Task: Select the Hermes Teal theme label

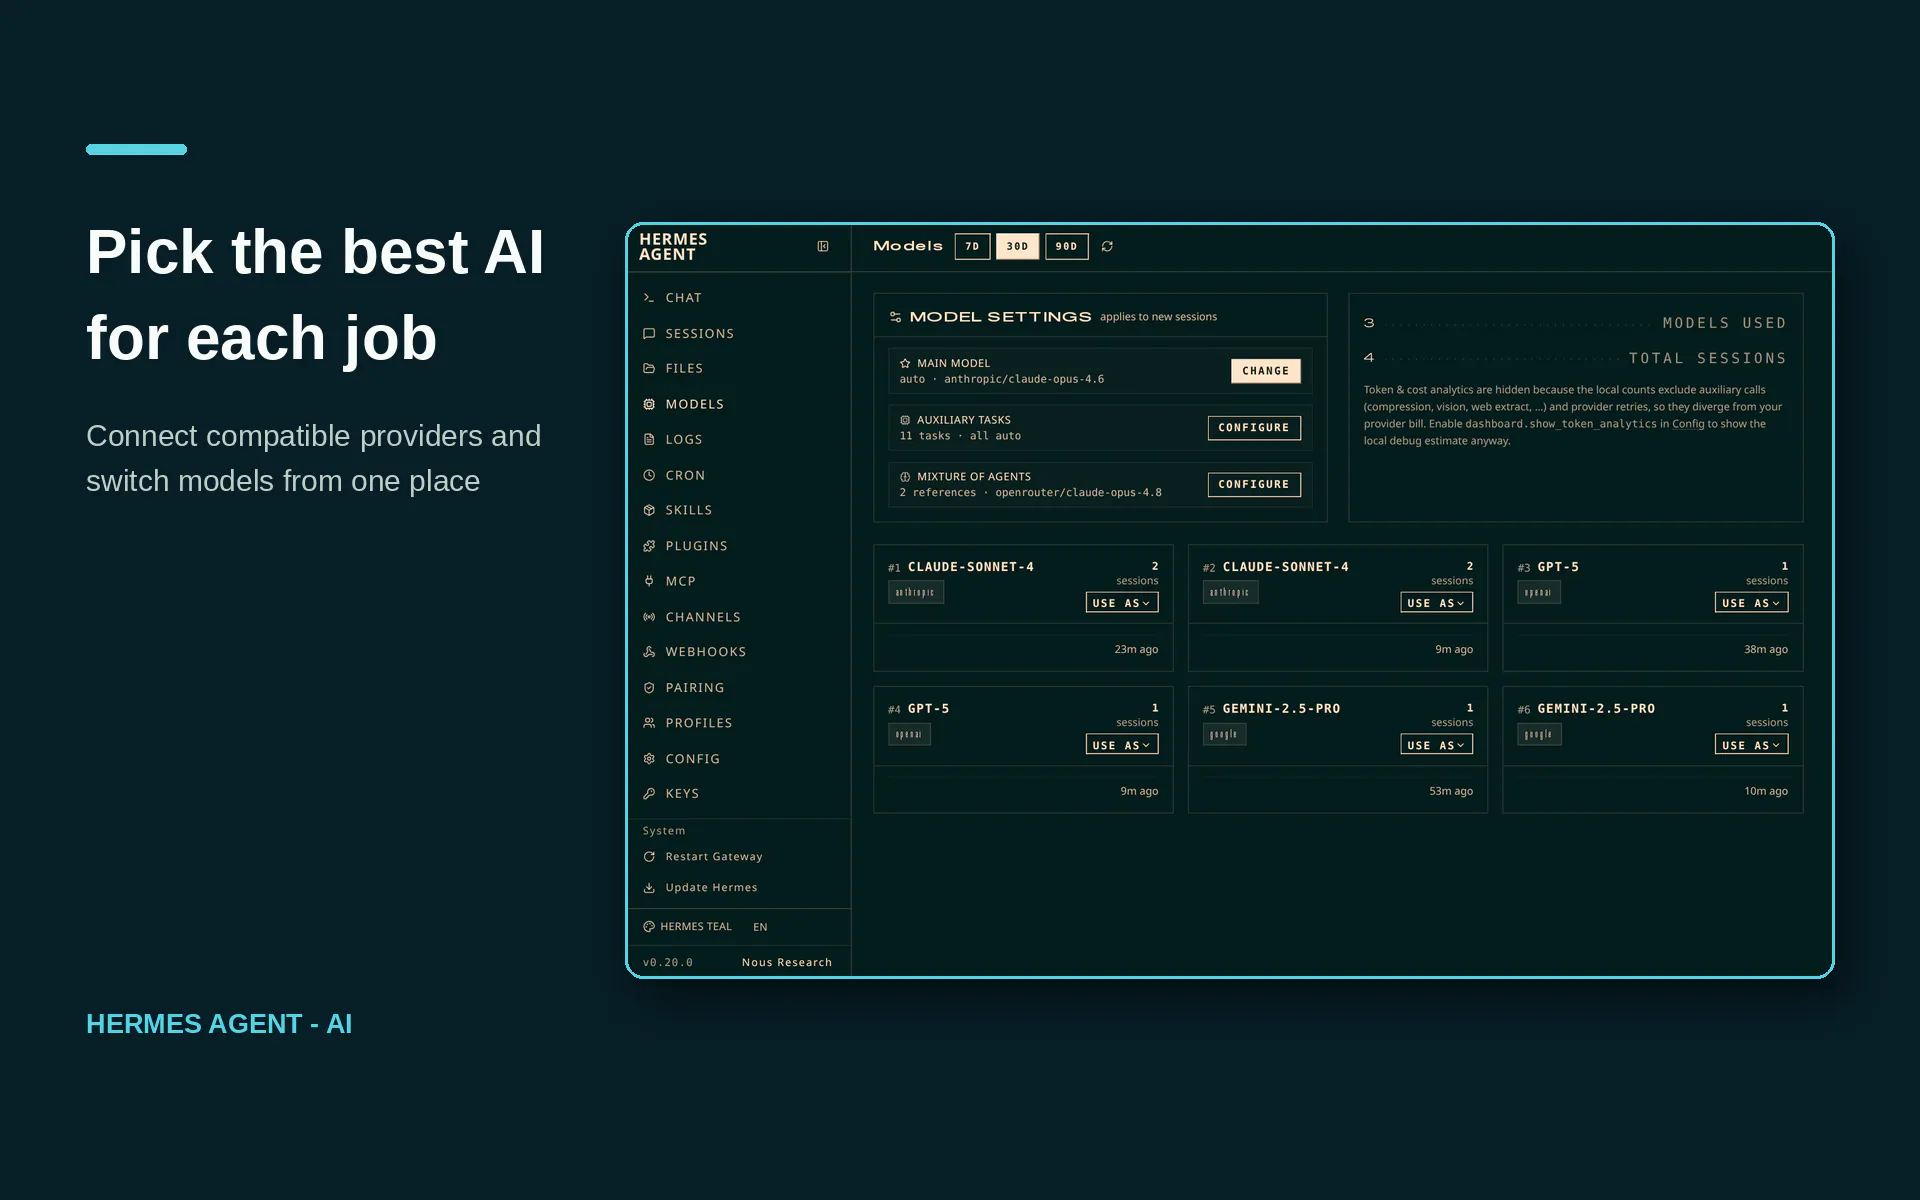Action: tap(696, 927)
